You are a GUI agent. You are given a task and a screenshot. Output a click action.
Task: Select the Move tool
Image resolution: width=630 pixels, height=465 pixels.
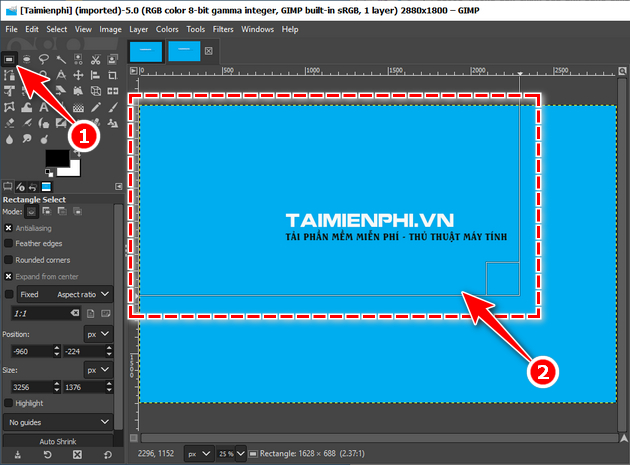78,75
